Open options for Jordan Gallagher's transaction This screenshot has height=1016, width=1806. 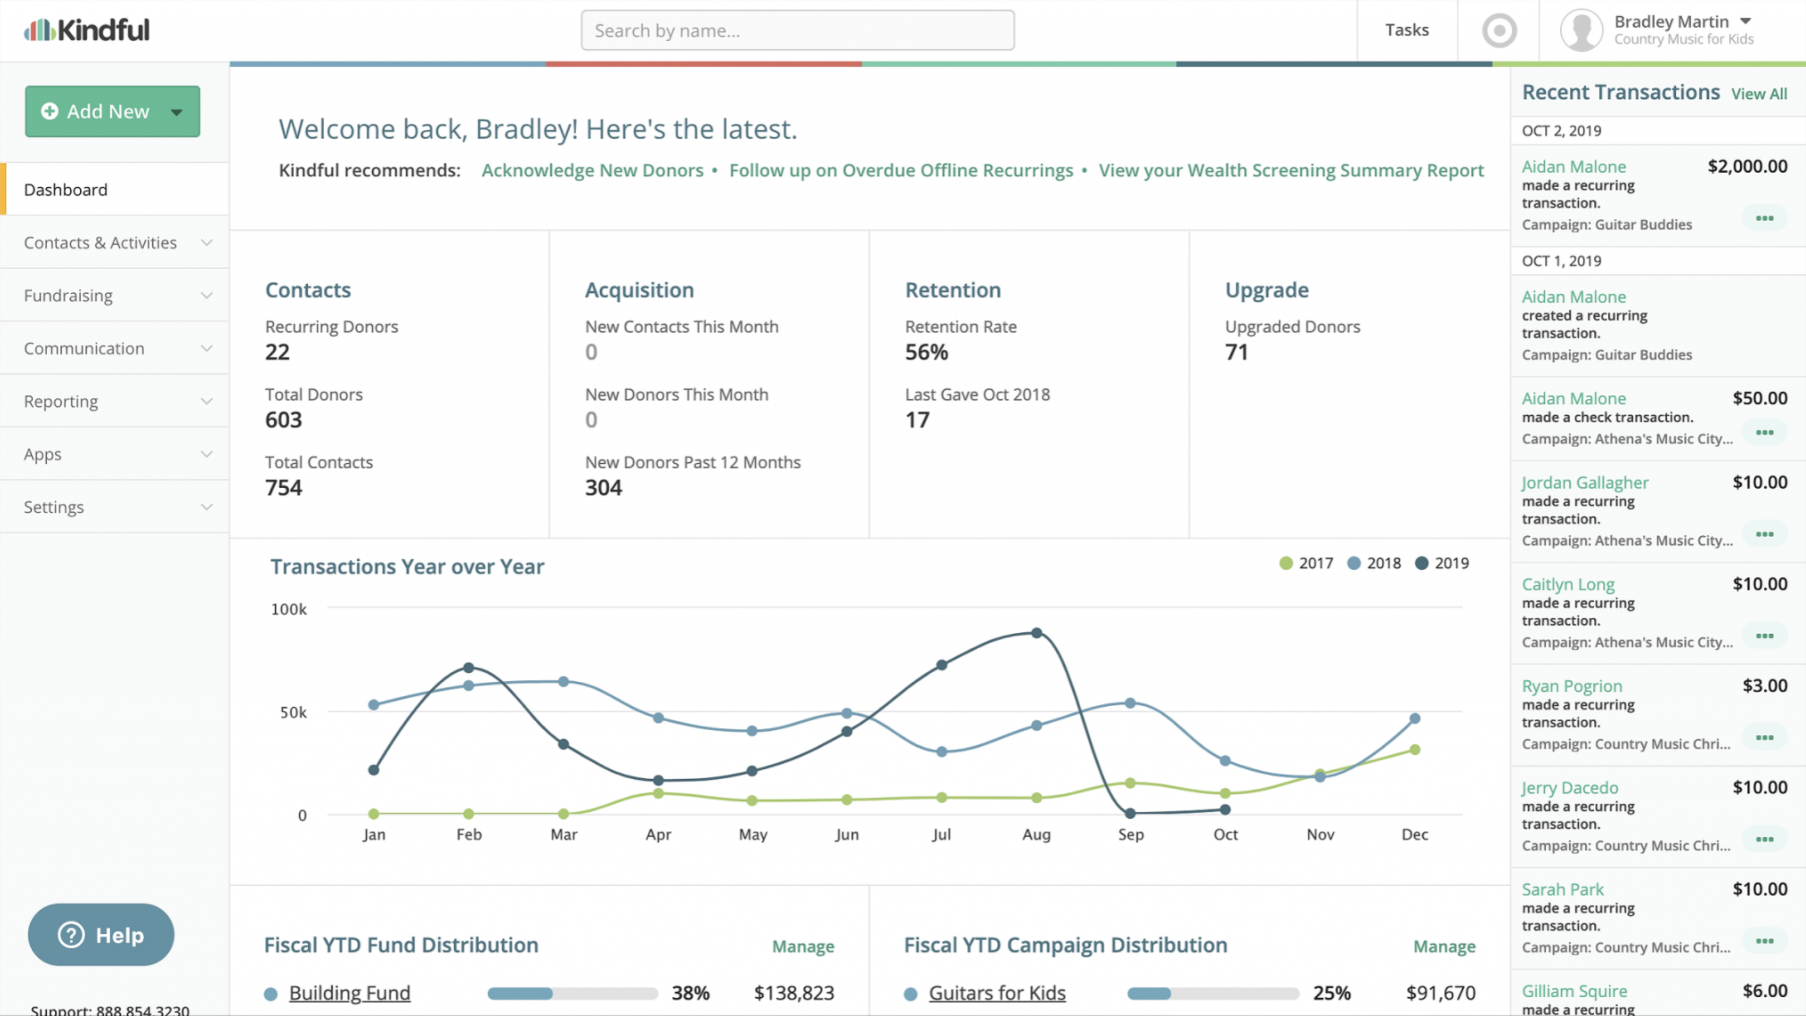tap(1765, 535)
